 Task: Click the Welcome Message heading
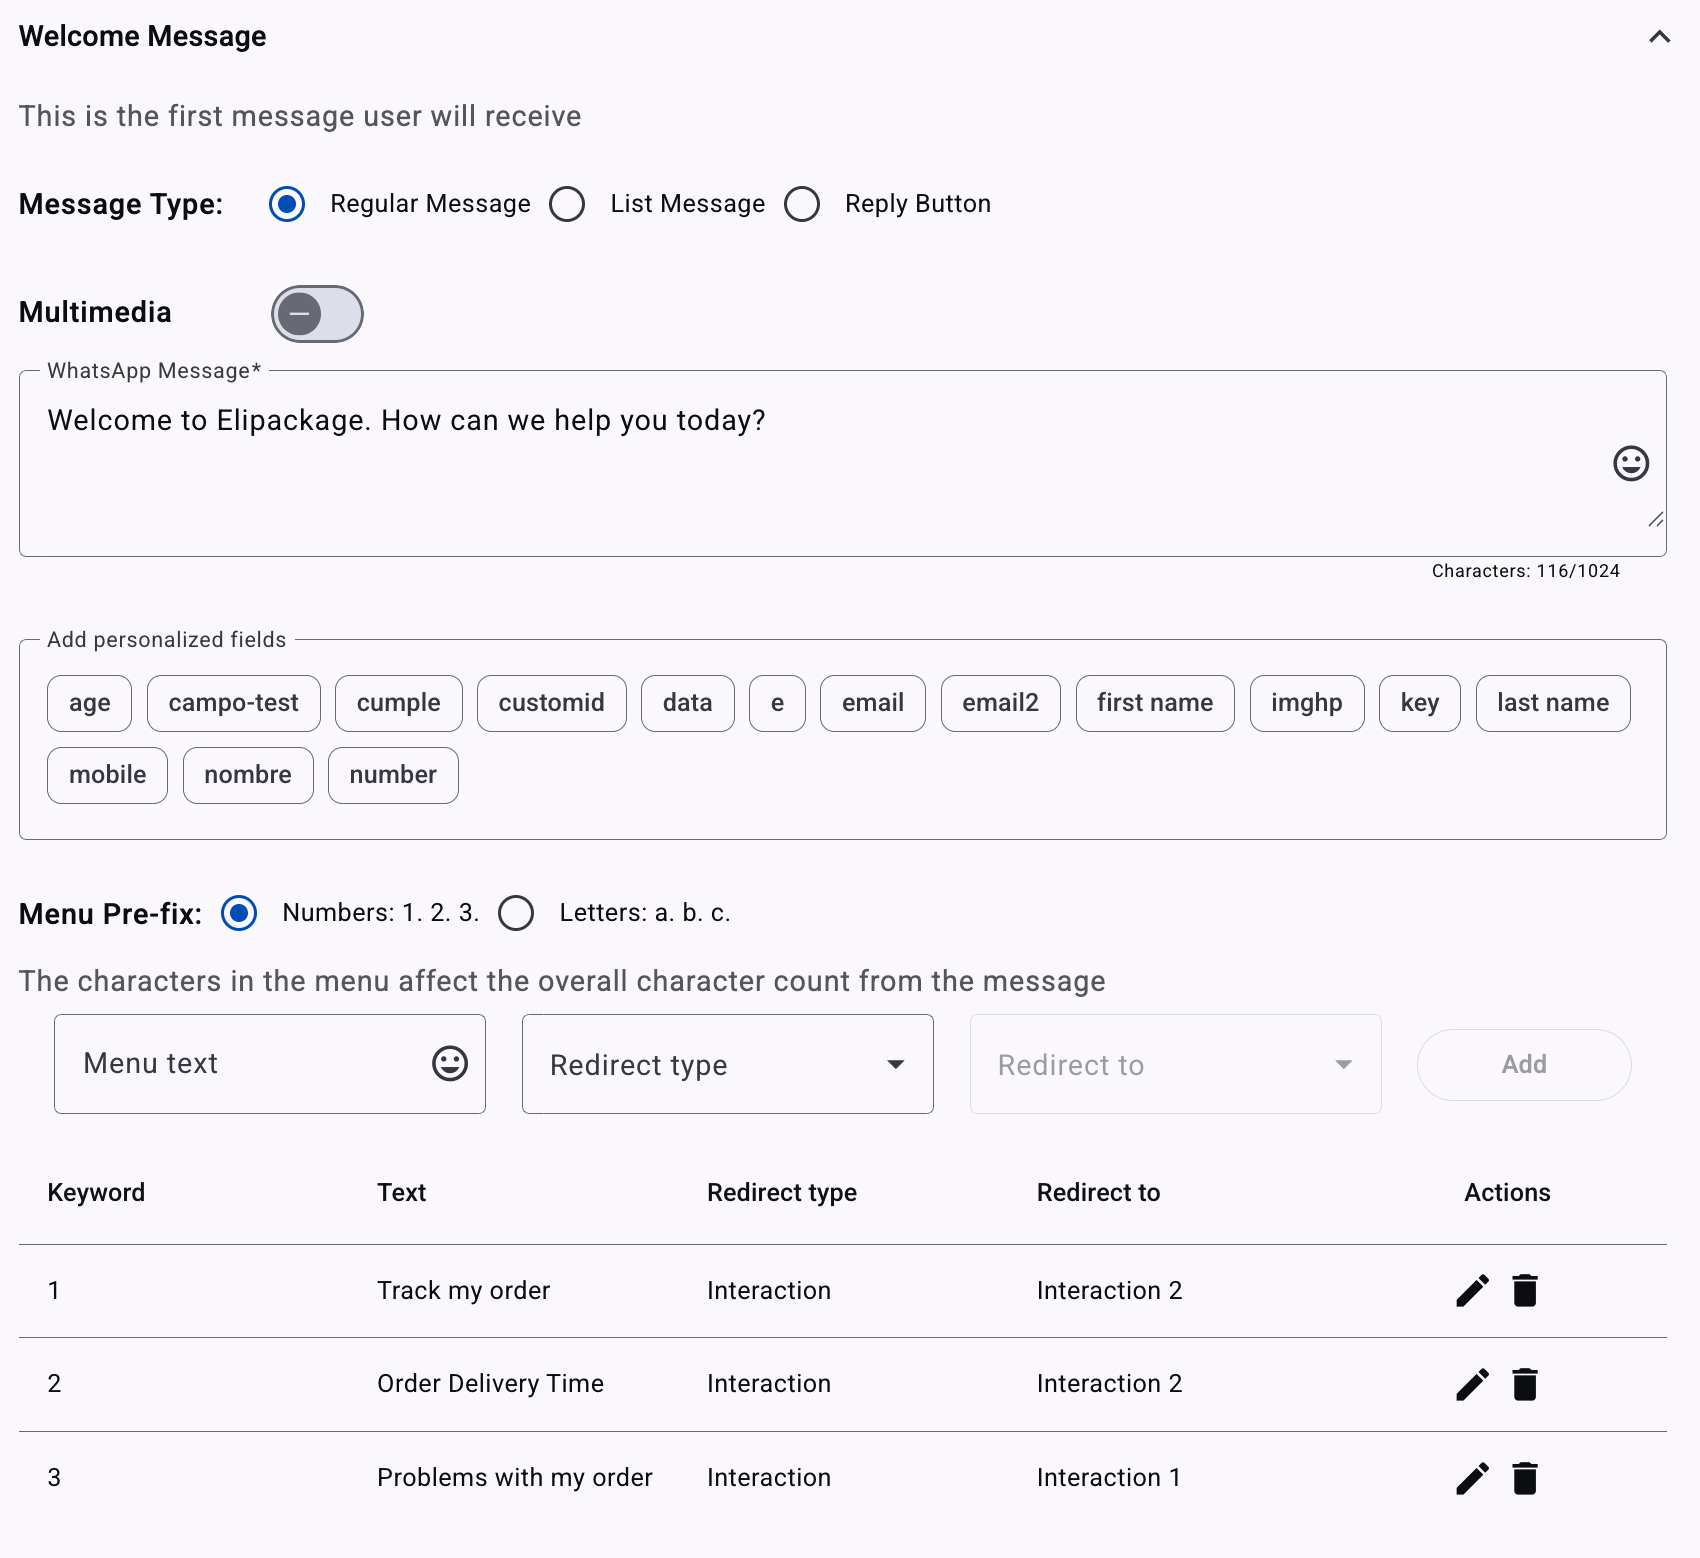[143, 37]
